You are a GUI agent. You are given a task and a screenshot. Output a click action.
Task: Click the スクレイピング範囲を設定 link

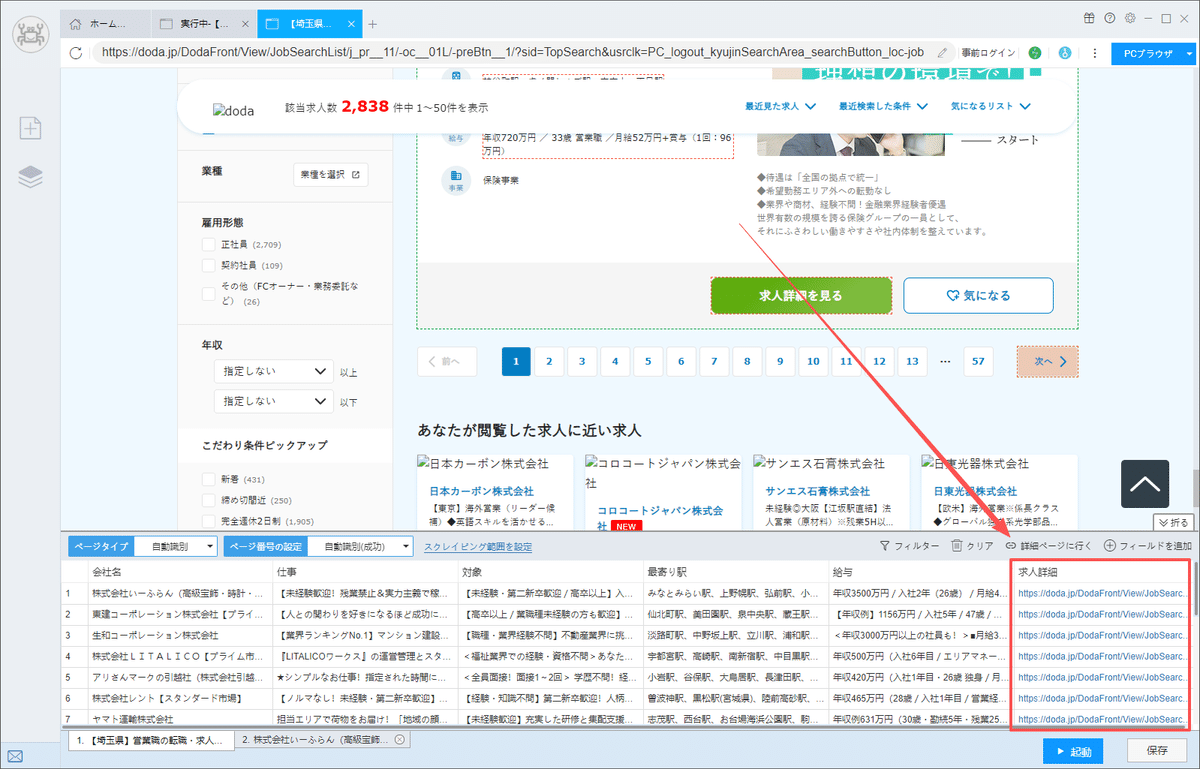coord(478,547)
